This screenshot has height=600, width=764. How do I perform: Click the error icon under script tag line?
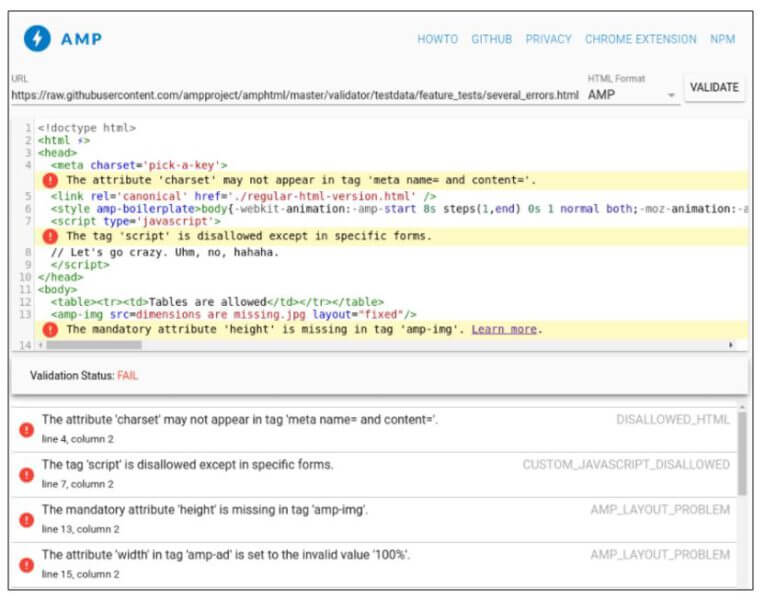point(50,237)
